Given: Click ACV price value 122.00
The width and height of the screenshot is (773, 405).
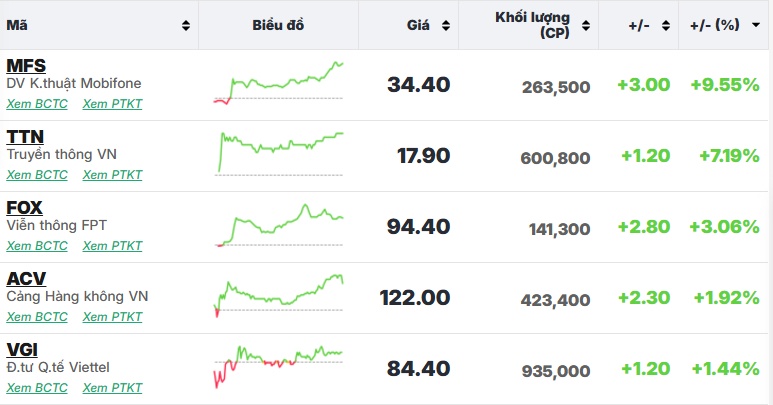Looking at the screenshot, I should tap(415, 298).
